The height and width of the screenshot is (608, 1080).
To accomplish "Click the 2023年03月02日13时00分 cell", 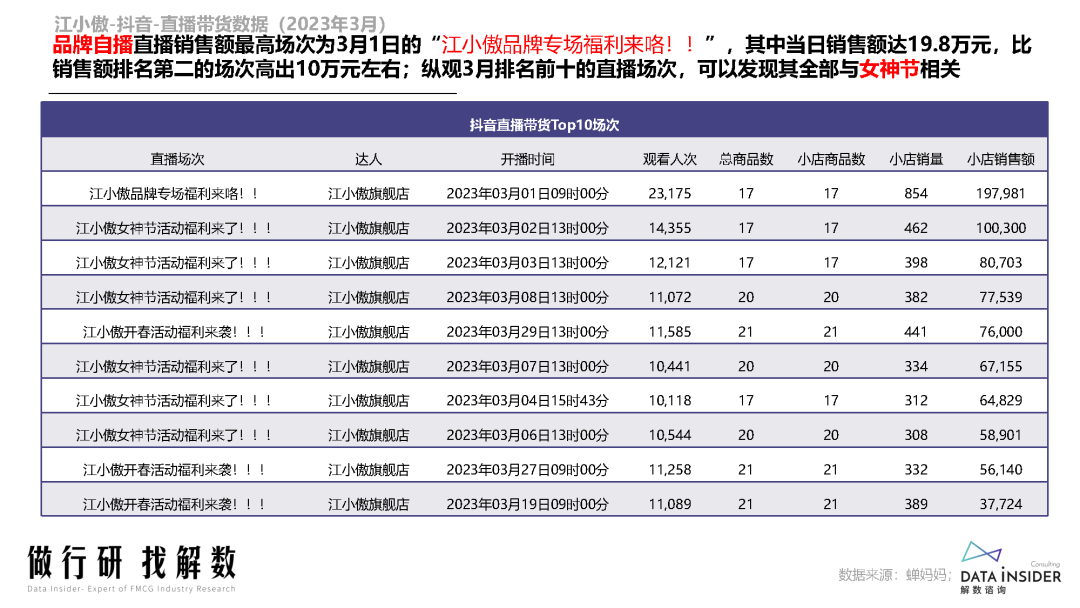I will coord(528,228).
